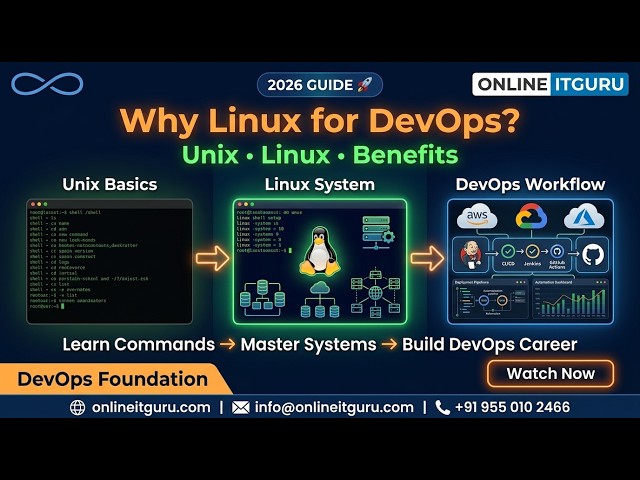Click the Jenkins pipeline checkmark circle
The image size is (640, 480).
click(x=532, y=251)
